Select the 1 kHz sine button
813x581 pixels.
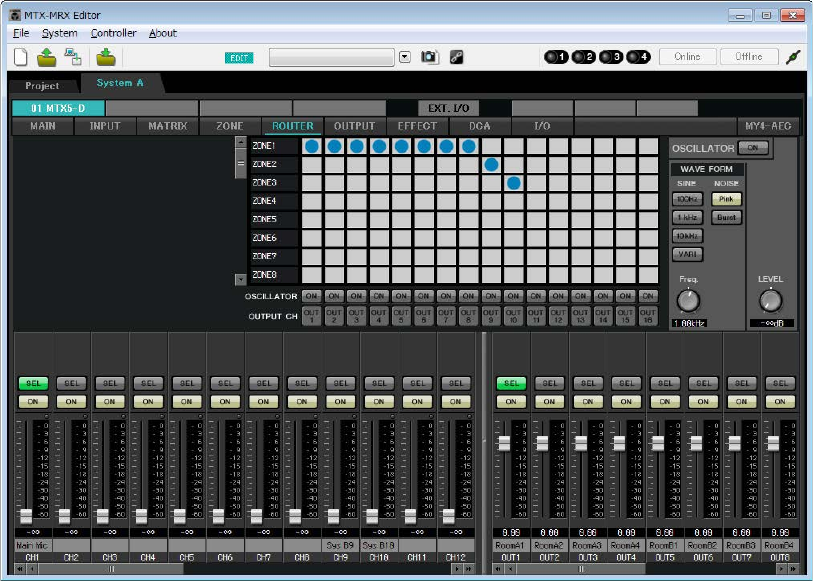click(685, 217)
